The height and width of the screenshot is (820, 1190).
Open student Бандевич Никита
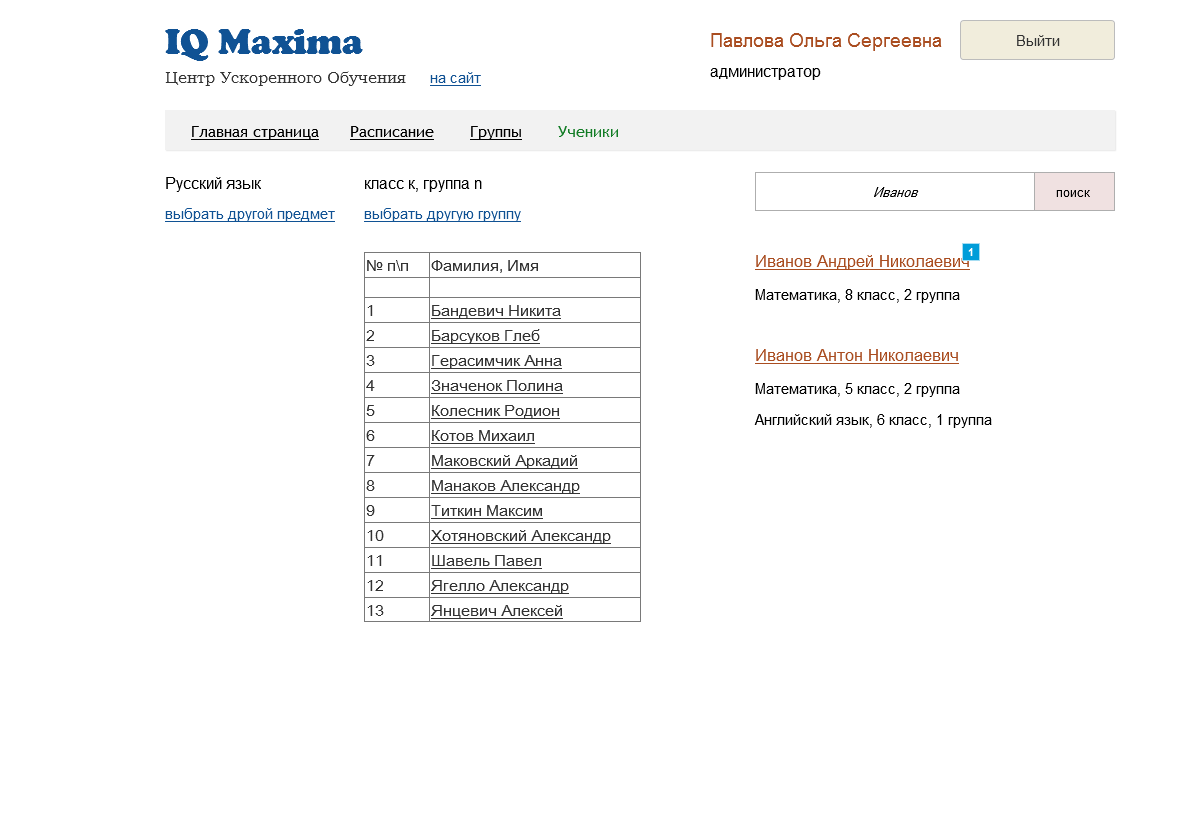(x=496, y=311)
